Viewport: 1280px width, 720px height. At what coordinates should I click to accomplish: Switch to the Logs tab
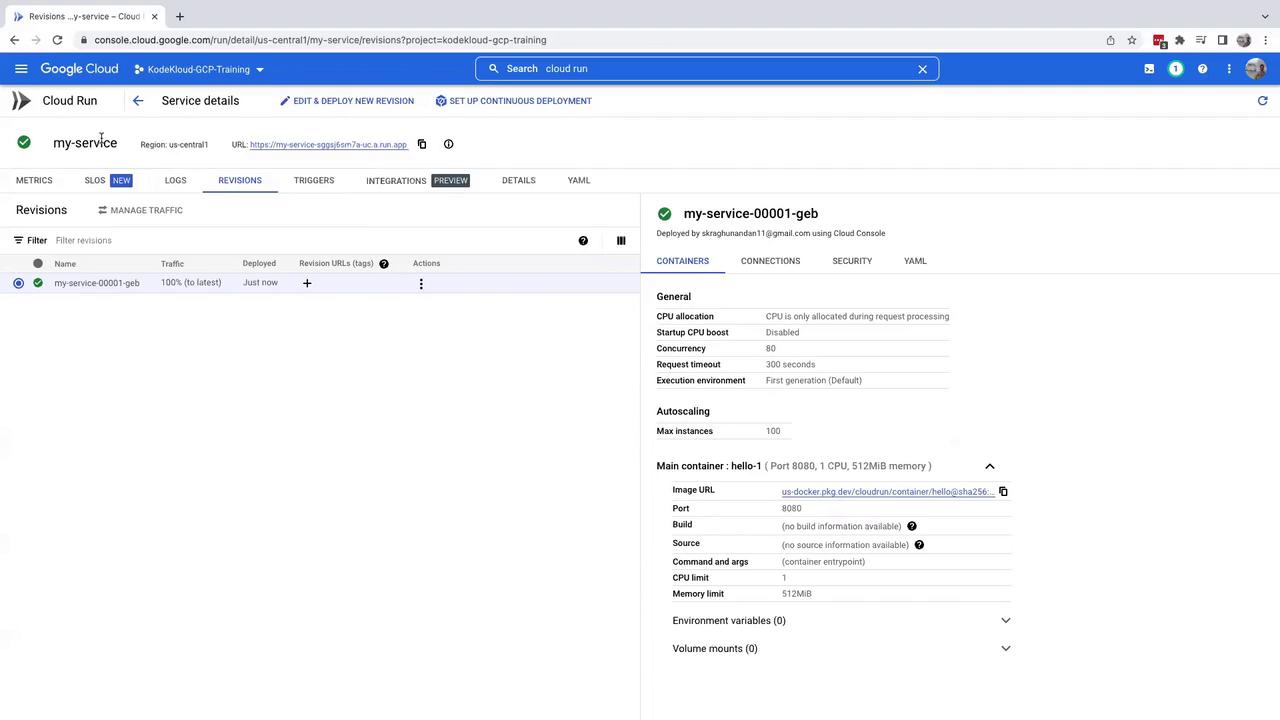coord(175,180)
